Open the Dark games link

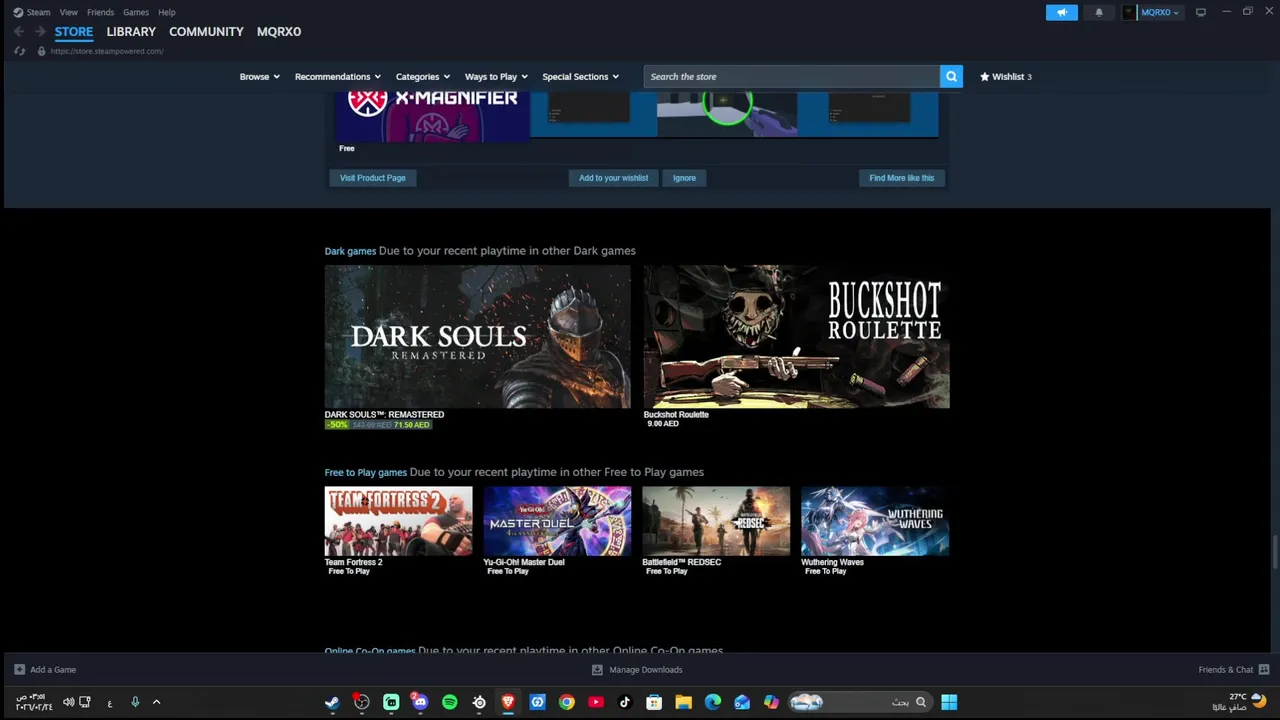(x=350, y=251)
